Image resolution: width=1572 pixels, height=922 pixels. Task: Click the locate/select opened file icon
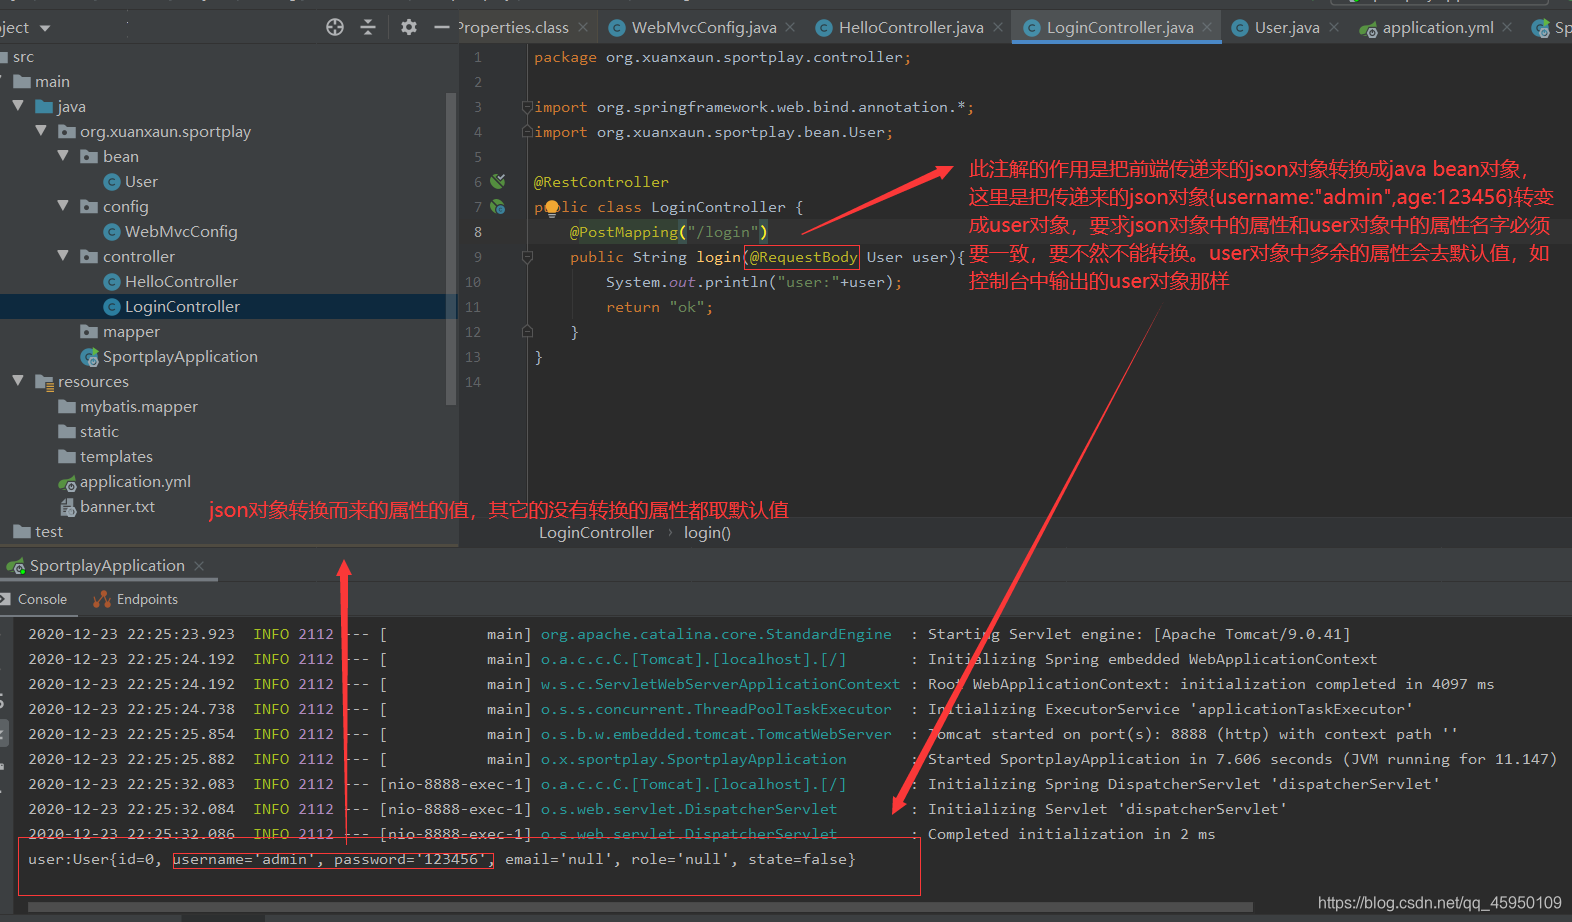(x=335, y=27)
